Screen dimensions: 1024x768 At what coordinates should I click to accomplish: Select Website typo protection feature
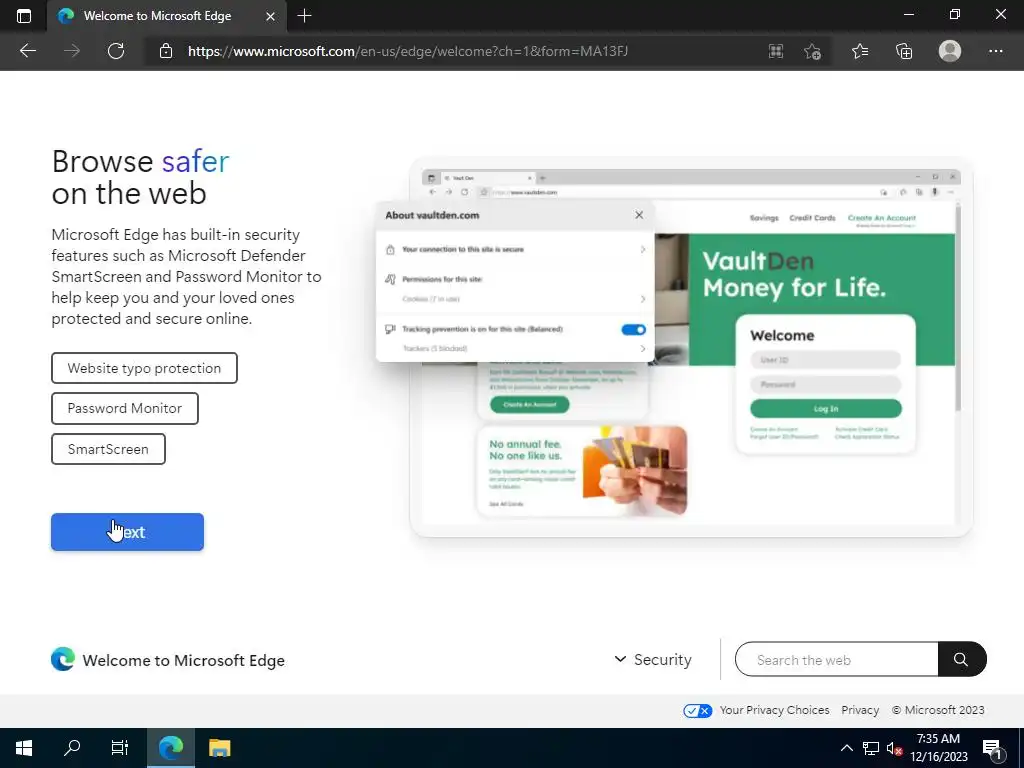[144, 368]
